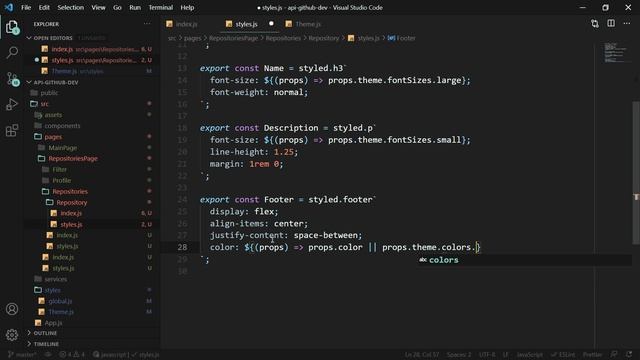Click the master branch status item
The height and width of the screenshot is (360, 640).
click(22, 354)
